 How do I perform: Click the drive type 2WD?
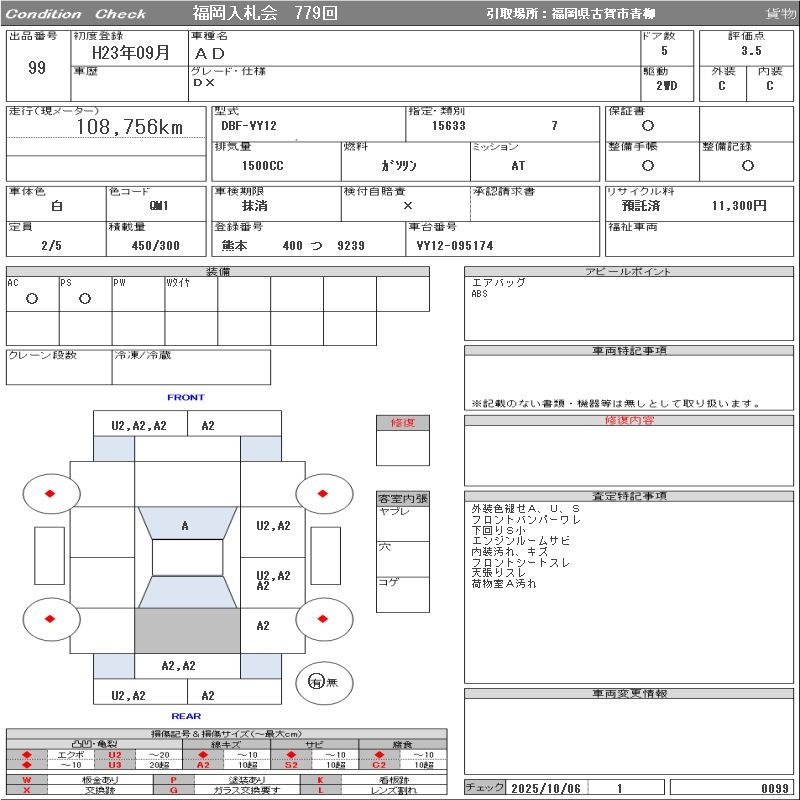[666, 86]
